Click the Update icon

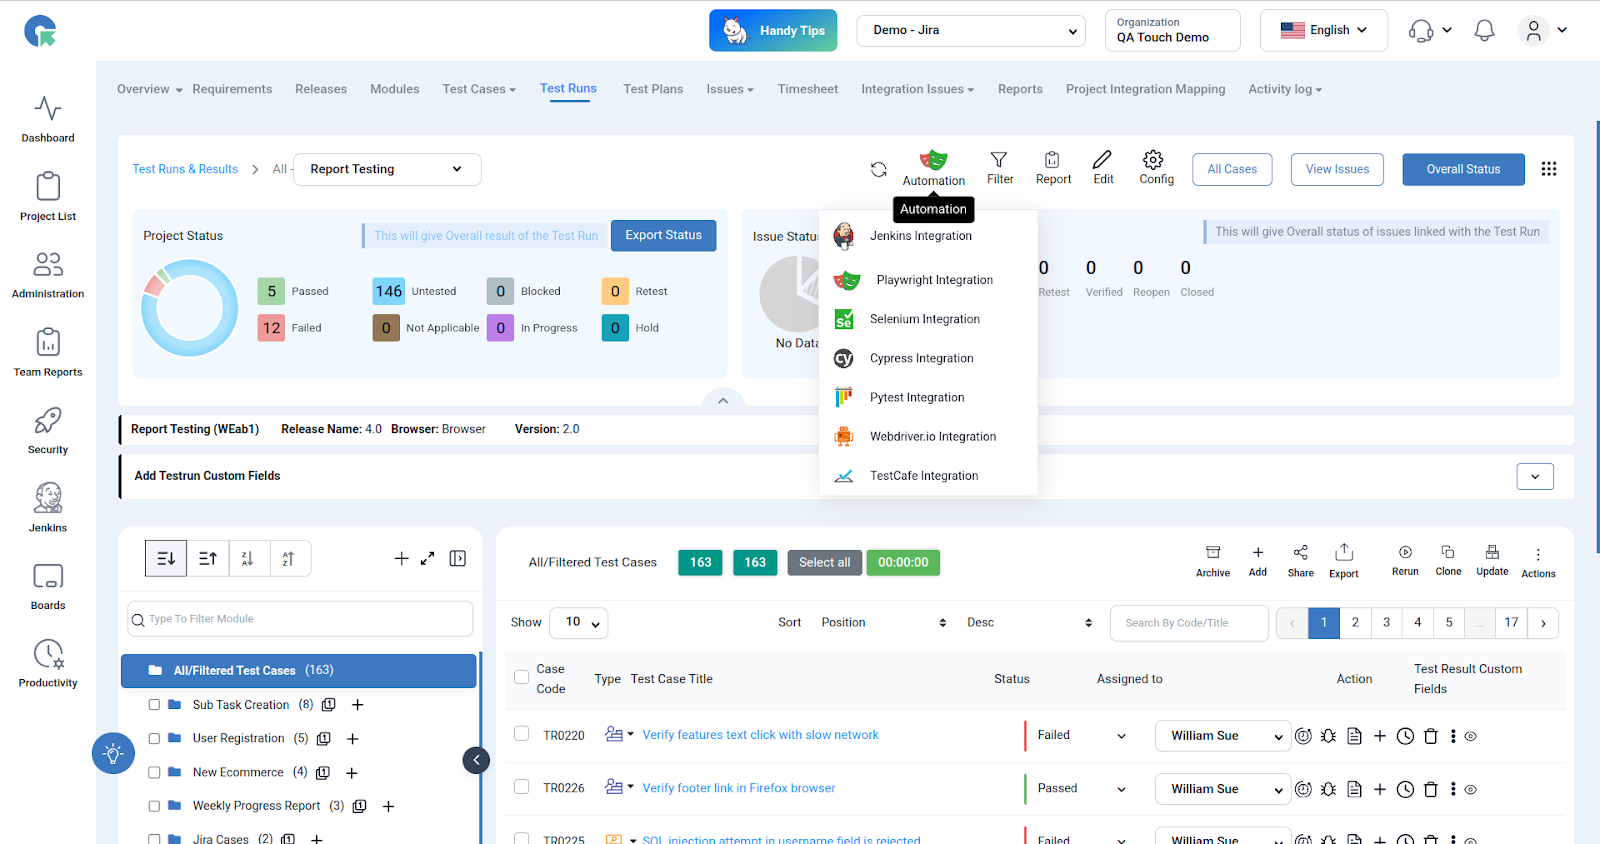(1492, 560)
